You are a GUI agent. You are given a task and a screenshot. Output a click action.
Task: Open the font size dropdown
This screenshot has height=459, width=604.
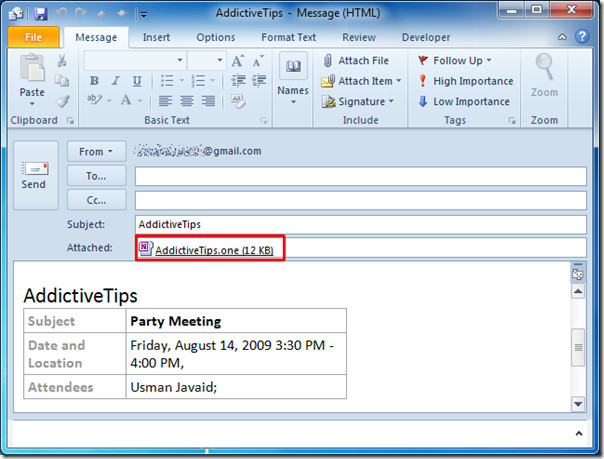[x=220, y=60]
